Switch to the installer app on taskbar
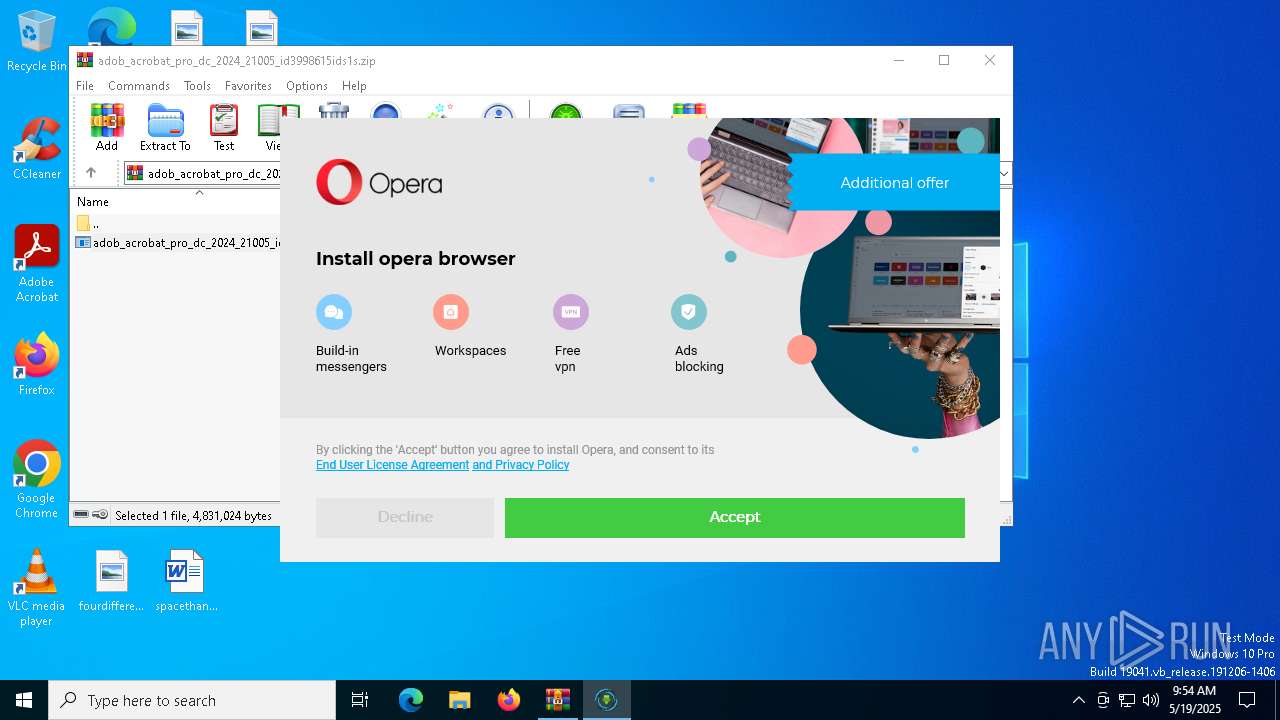This screenshot has height=720, width=1280. (606, 700)
